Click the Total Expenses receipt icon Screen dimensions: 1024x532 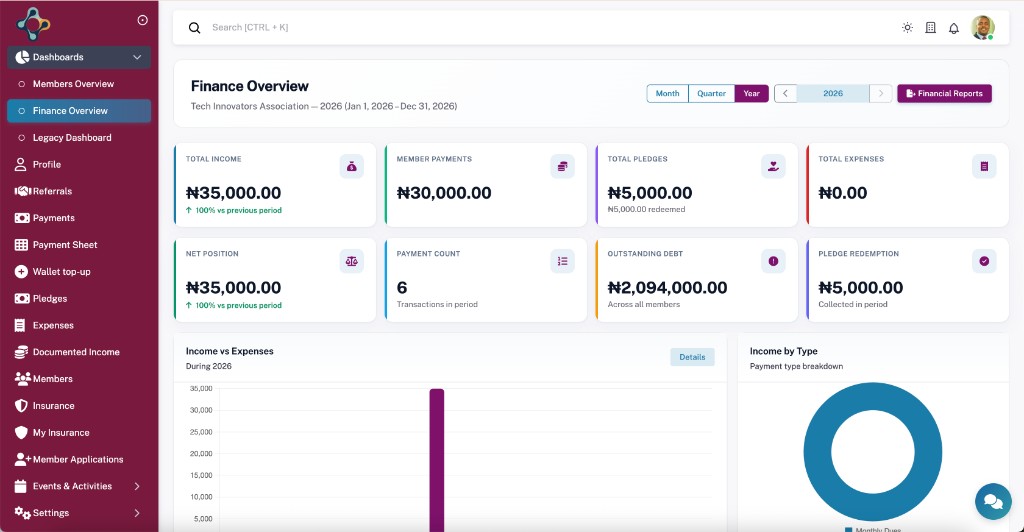tap(984, 166)
